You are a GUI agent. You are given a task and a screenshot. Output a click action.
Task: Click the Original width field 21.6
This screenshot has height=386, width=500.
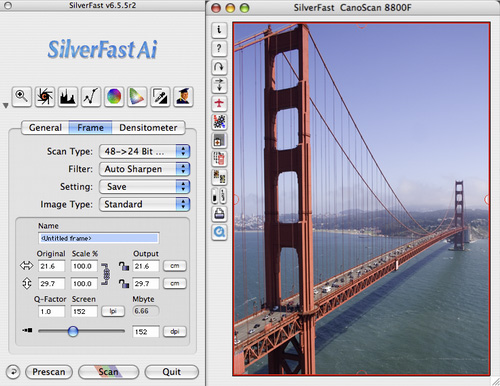point(51,266)
